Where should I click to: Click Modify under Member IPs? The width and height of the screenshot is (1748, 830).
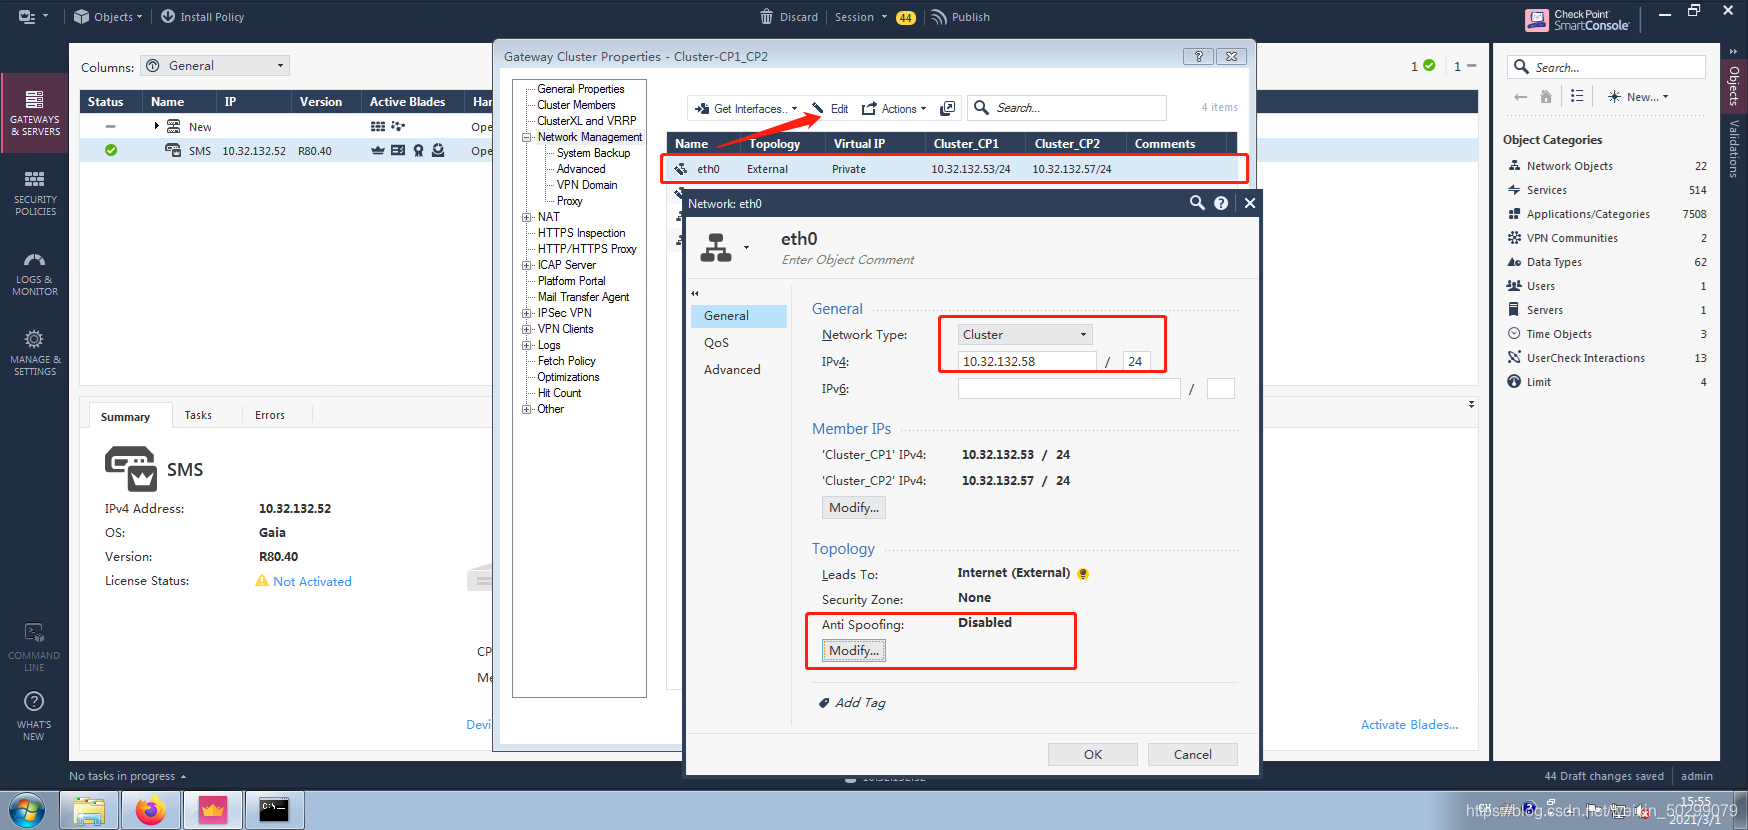(x=853, y=508)
